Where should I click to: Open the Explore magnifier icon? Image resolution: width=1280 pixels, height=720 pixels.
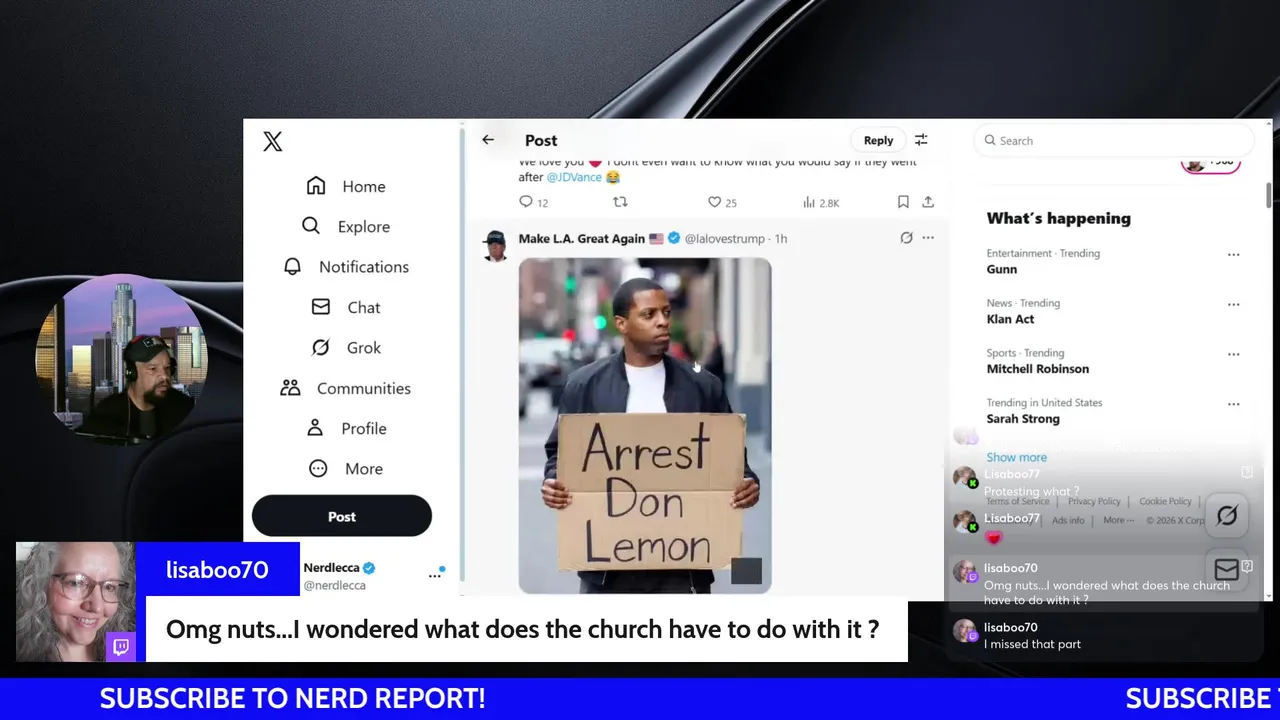click(x=311, y=226)
